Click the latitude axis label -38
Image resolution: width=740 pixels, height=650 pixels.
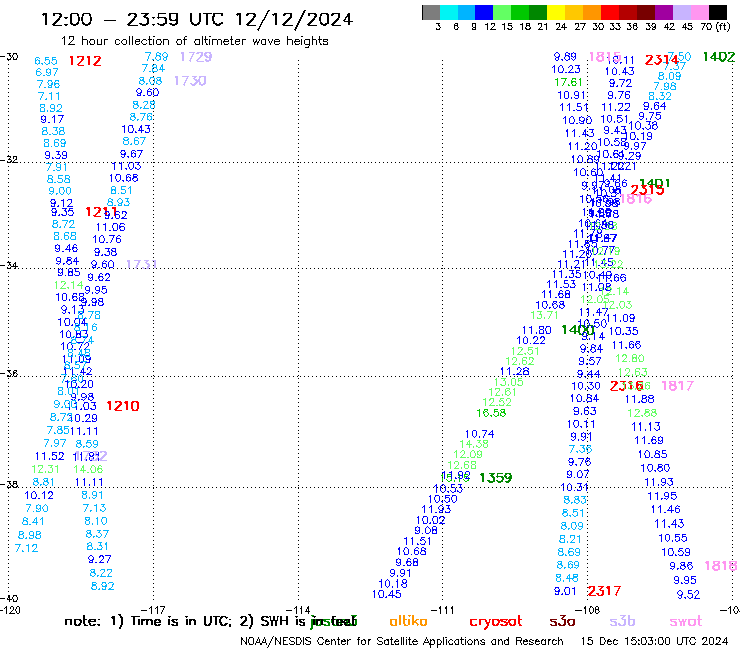click(x=9, y=485)
